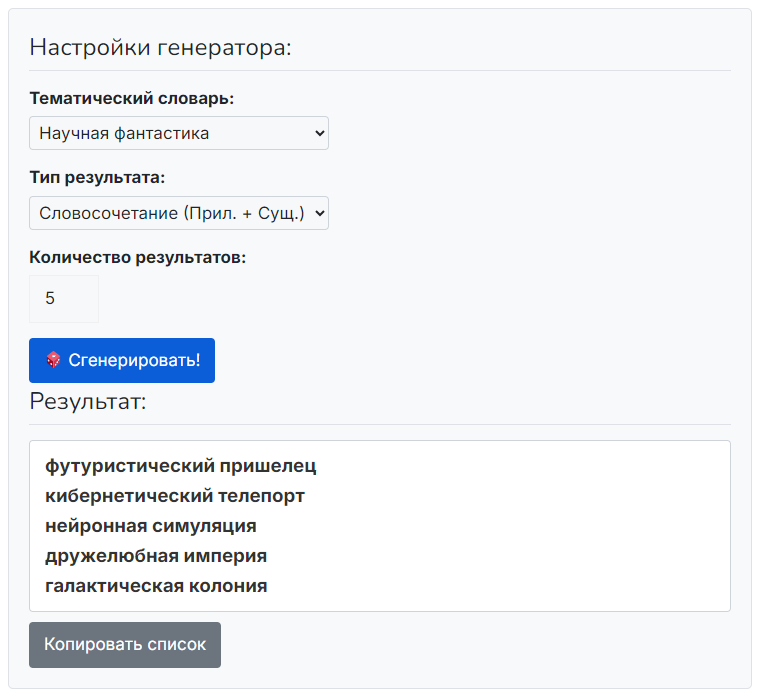Select result галактическая колония
757x696 pixels.
[x=156, y=586]
